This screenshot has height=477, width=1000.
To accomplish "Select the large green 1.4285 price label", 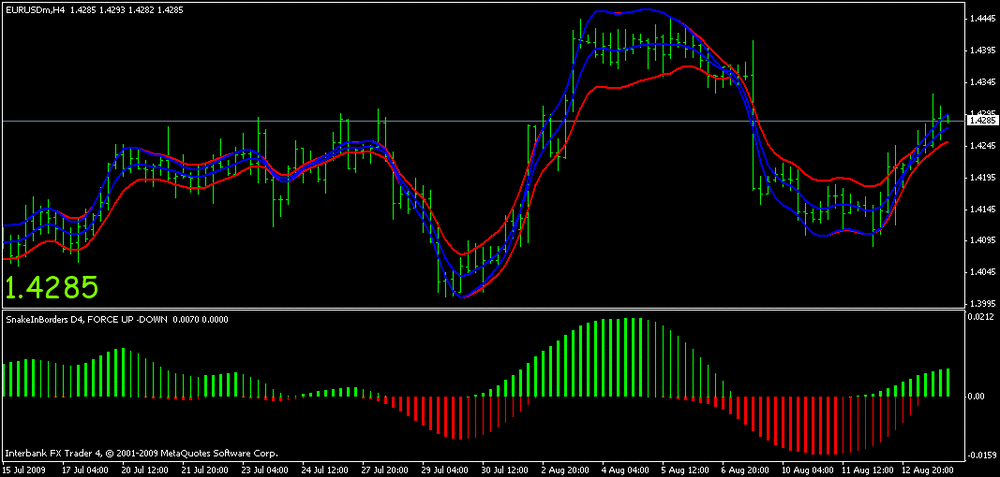I will coord(52,288).
